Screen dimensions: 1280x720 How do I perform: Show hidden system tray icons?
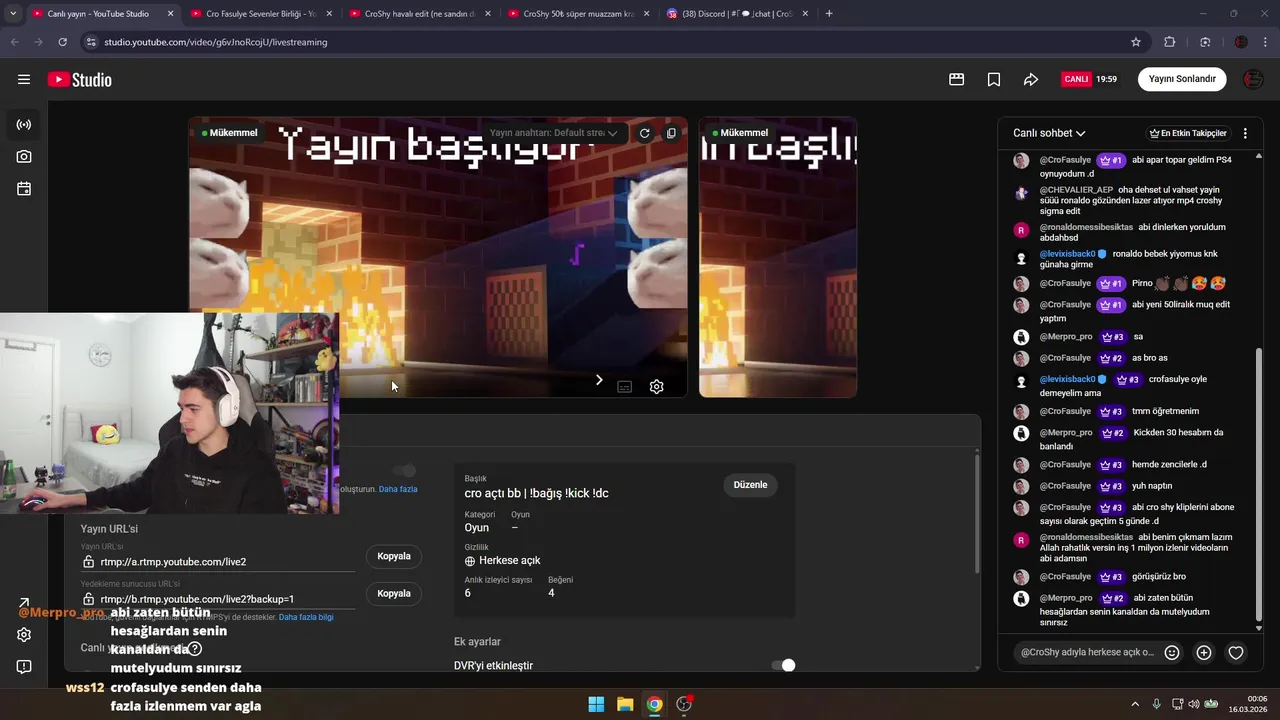[x=1135, y=704]
